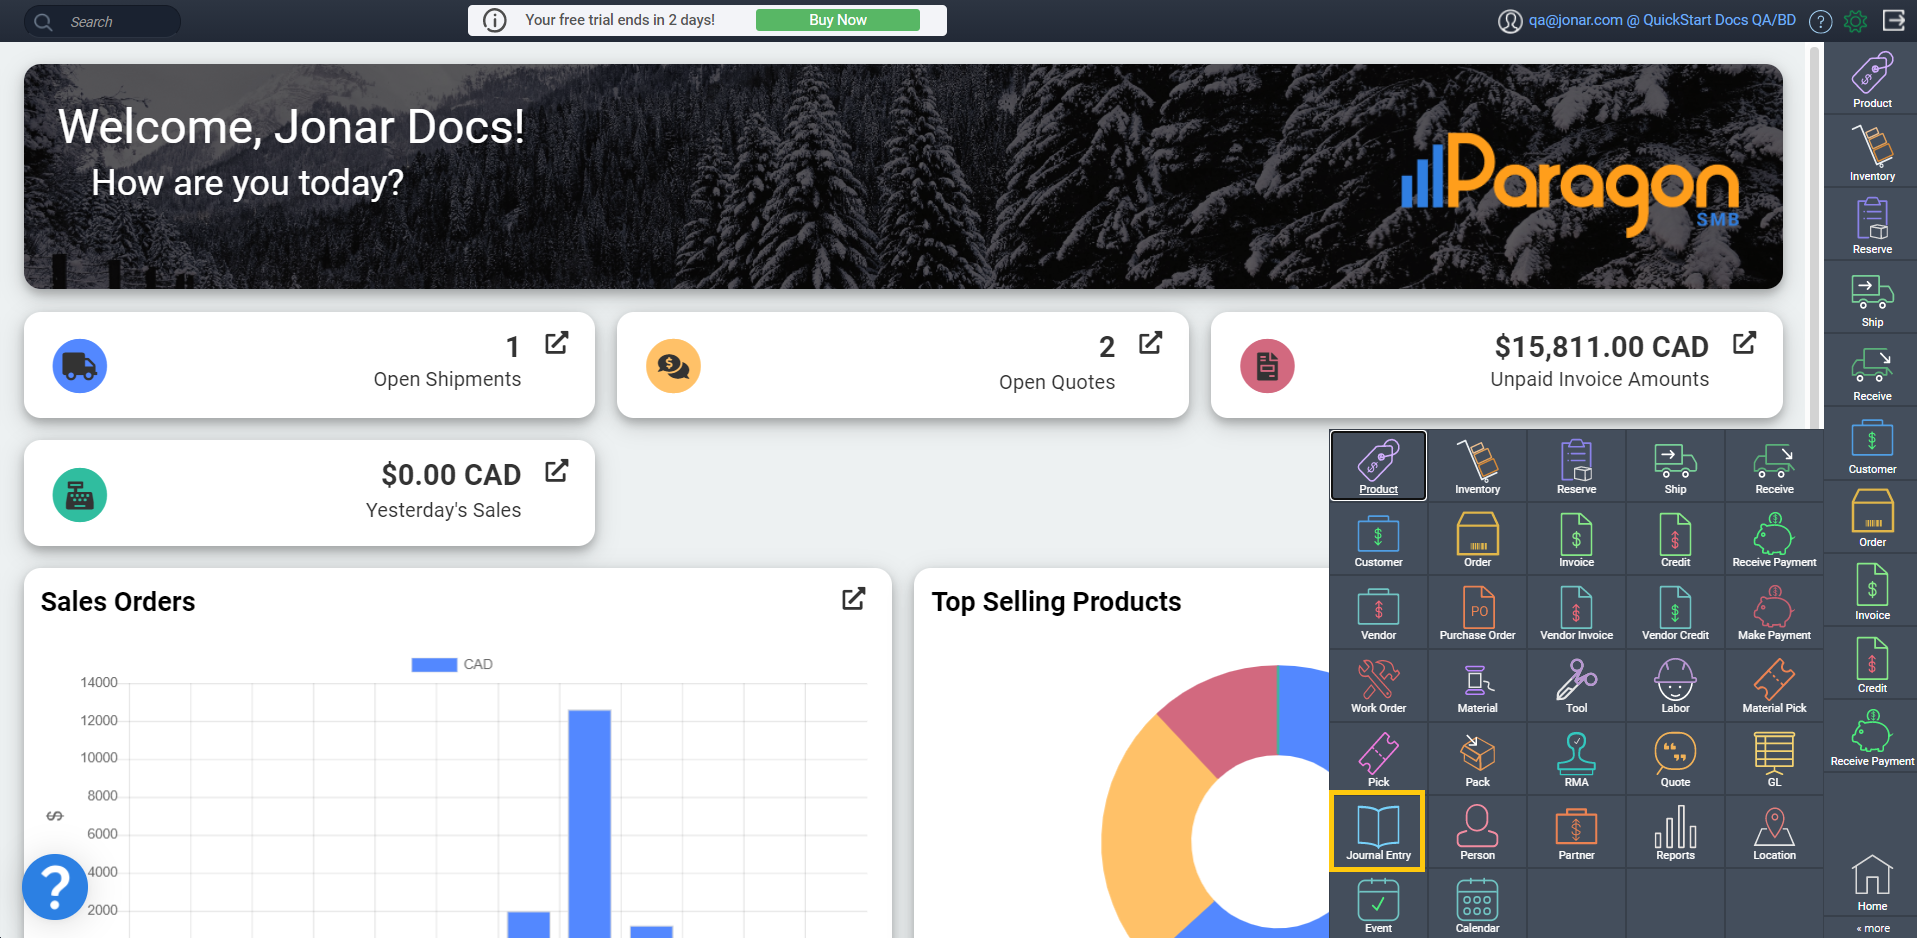Select Credit in the expanded module grid
The width and height of the screenshot is (1917, 938).
(x=1675, y=539)
